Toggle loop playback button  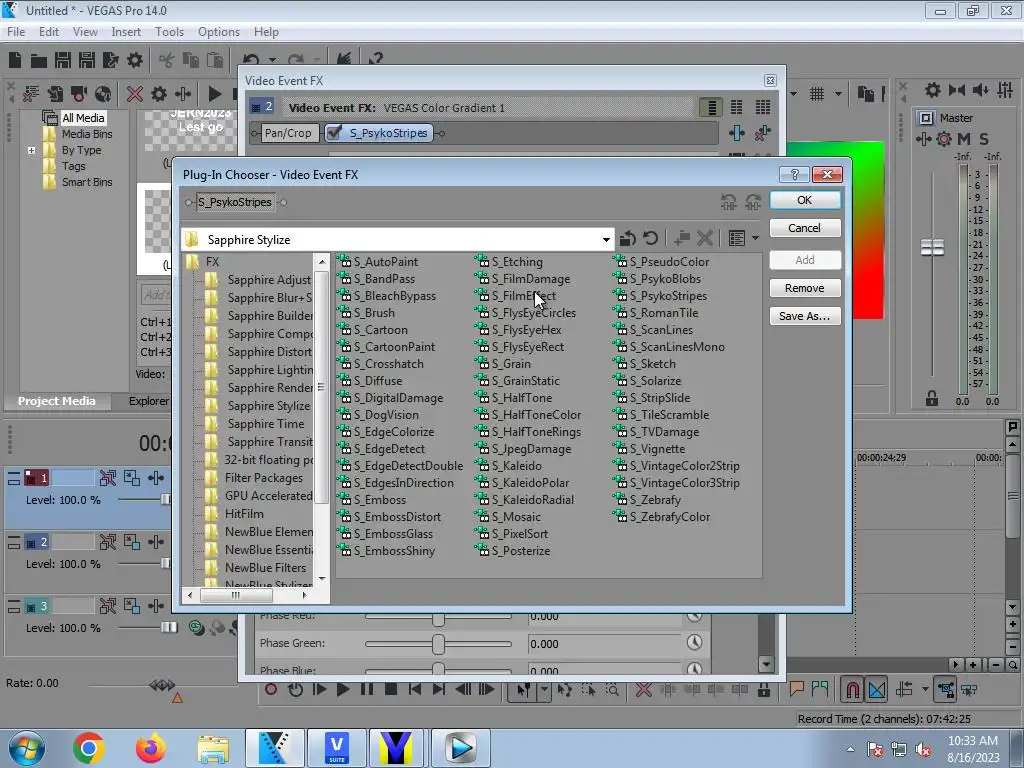[x=295, y=689]
